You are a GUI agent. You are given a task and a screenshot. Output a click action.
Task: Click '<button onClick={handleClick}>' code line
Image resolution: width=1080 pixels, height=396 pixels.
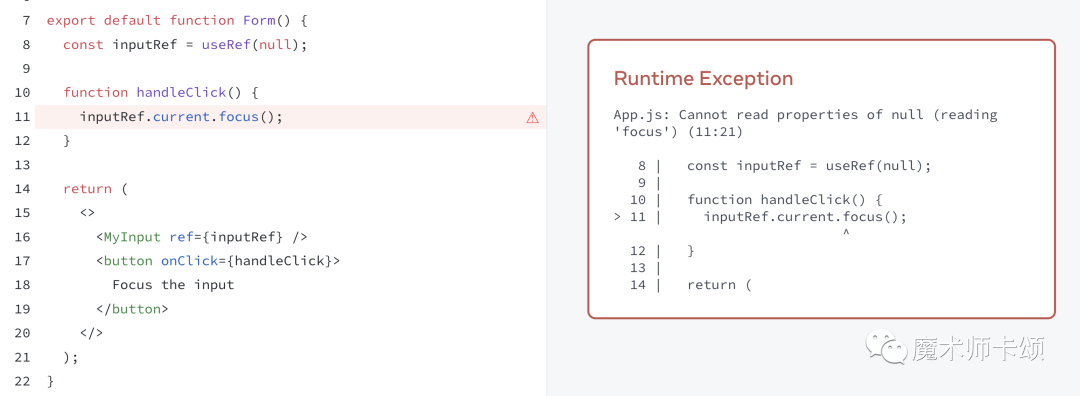pyautogui.click(x=218, y=261)
